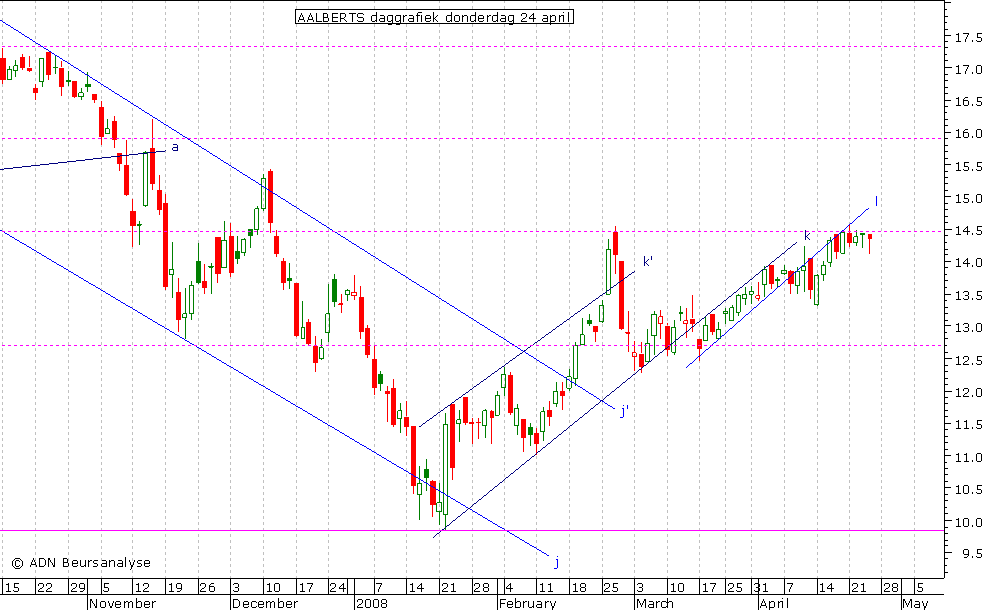This screenshot has height=610, width=985.
Task: Select the 'December' month label
Action: (x=264, y=604)
